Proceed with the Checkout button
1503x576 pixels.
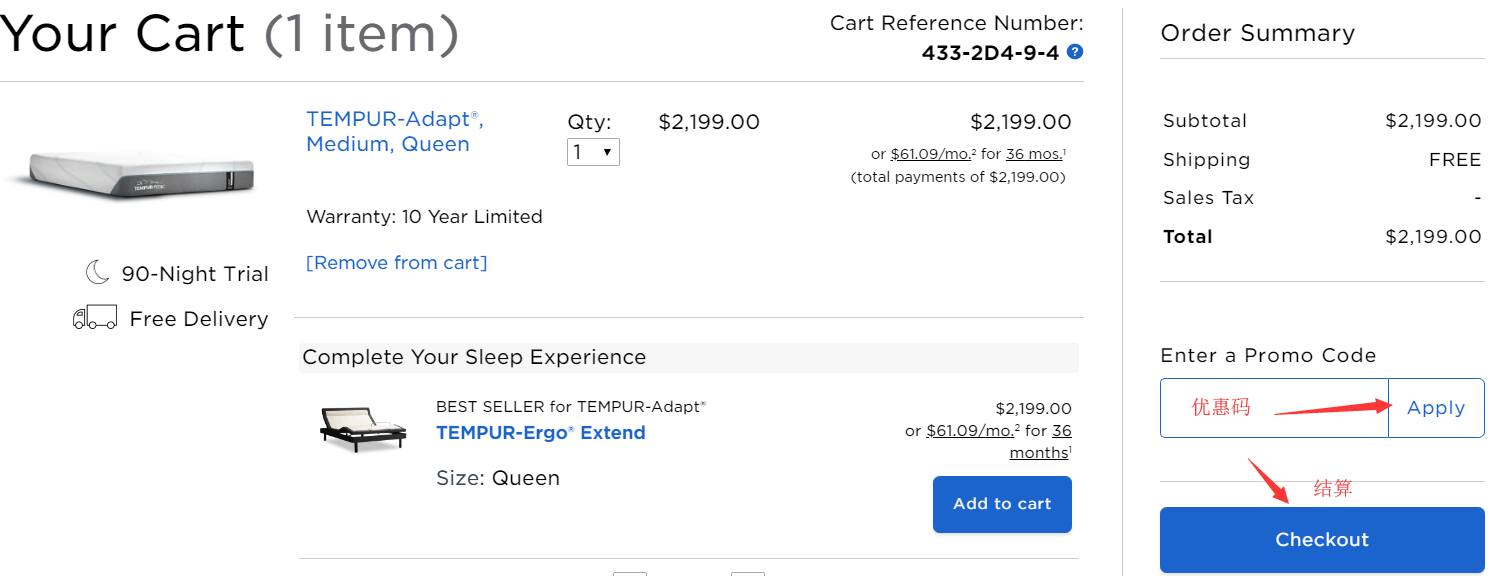coord(1321,540)
